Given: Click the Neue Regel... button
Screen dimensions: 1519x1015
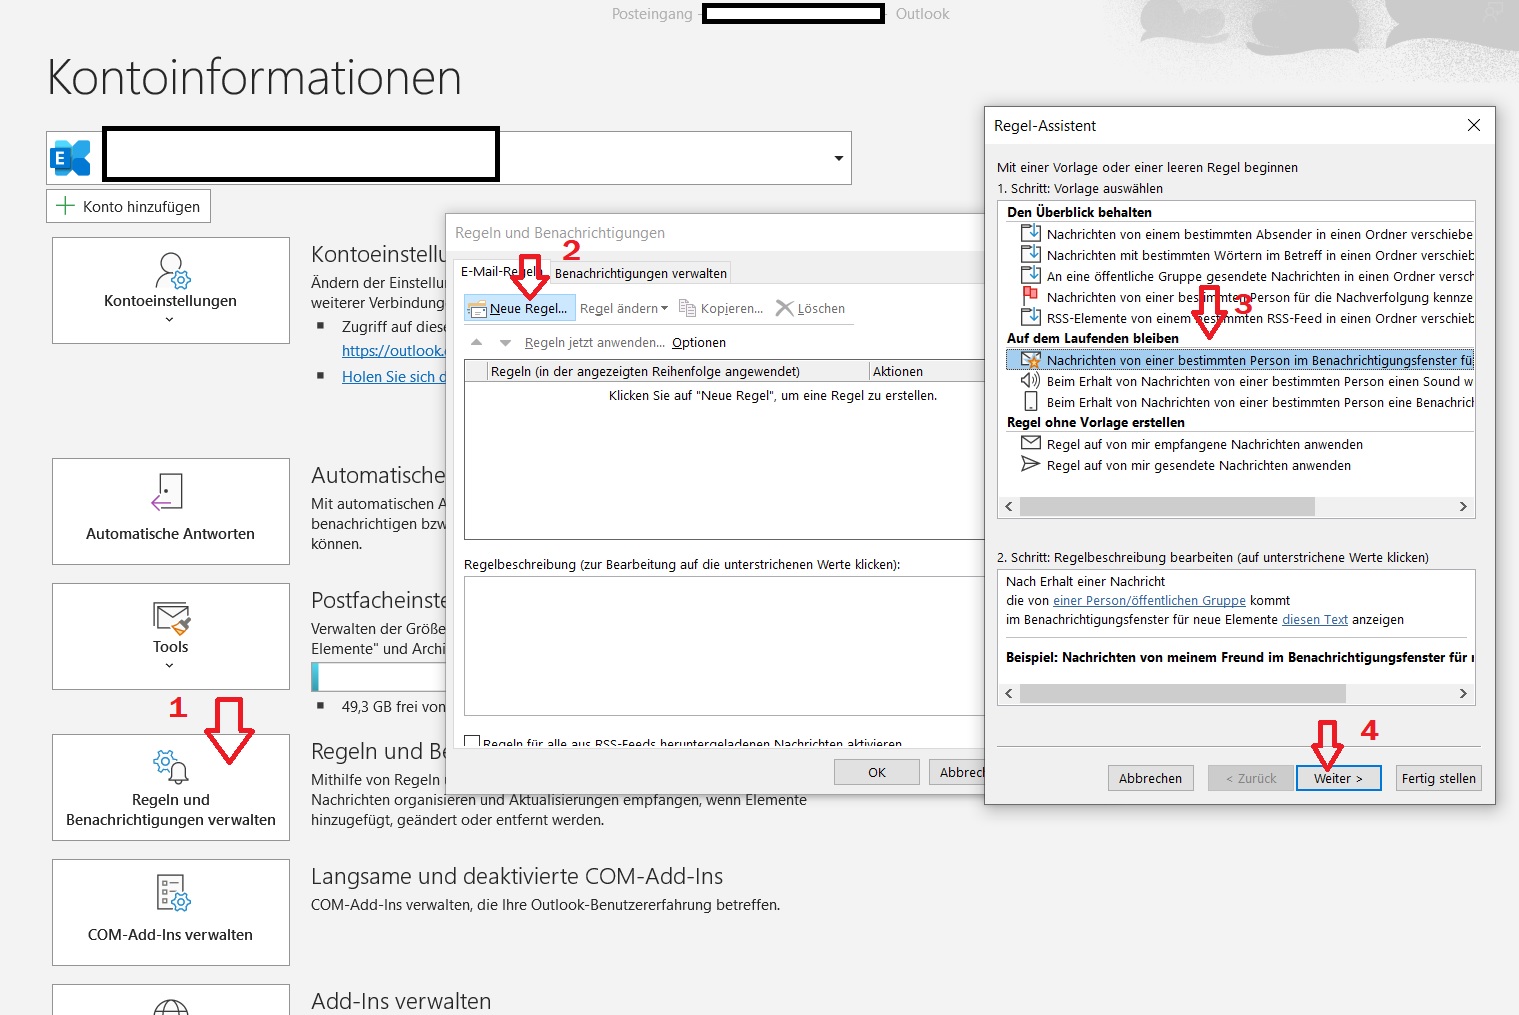Looking at the screenshot, I should (x=520, y=308).
